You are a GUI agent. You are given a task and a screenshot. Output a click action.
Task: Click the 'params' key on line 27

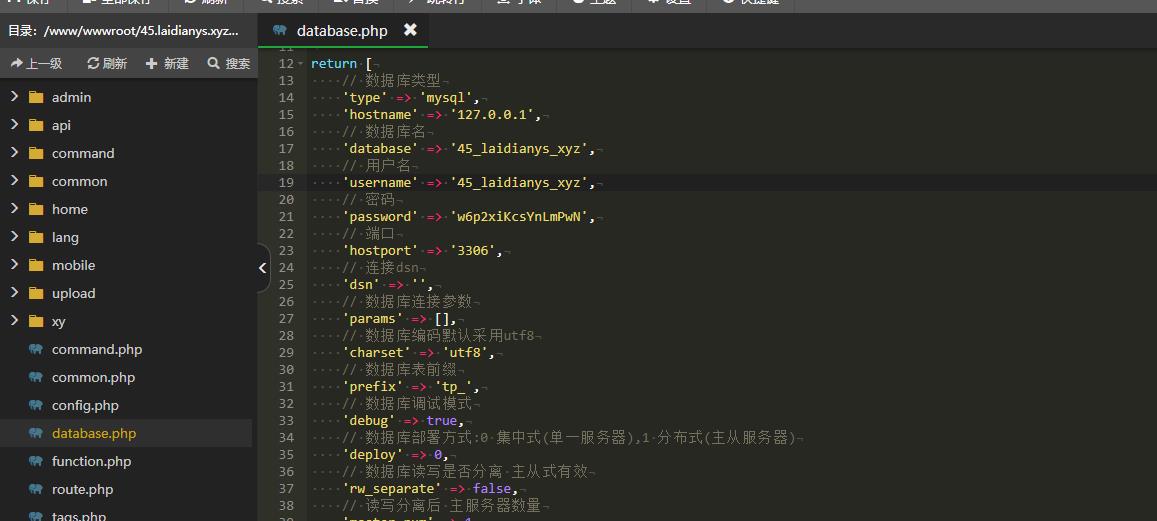tap(373, 319)
